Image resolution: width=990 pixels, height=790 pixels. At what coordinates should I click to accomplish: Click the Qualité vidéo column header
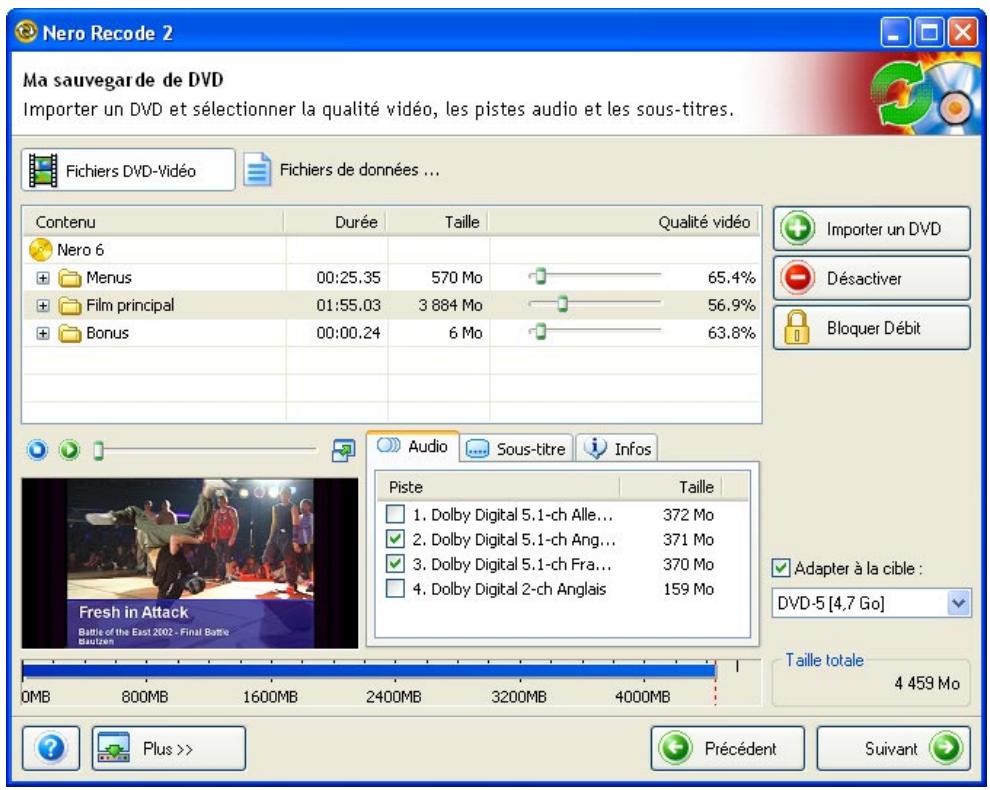pos(624,222)
